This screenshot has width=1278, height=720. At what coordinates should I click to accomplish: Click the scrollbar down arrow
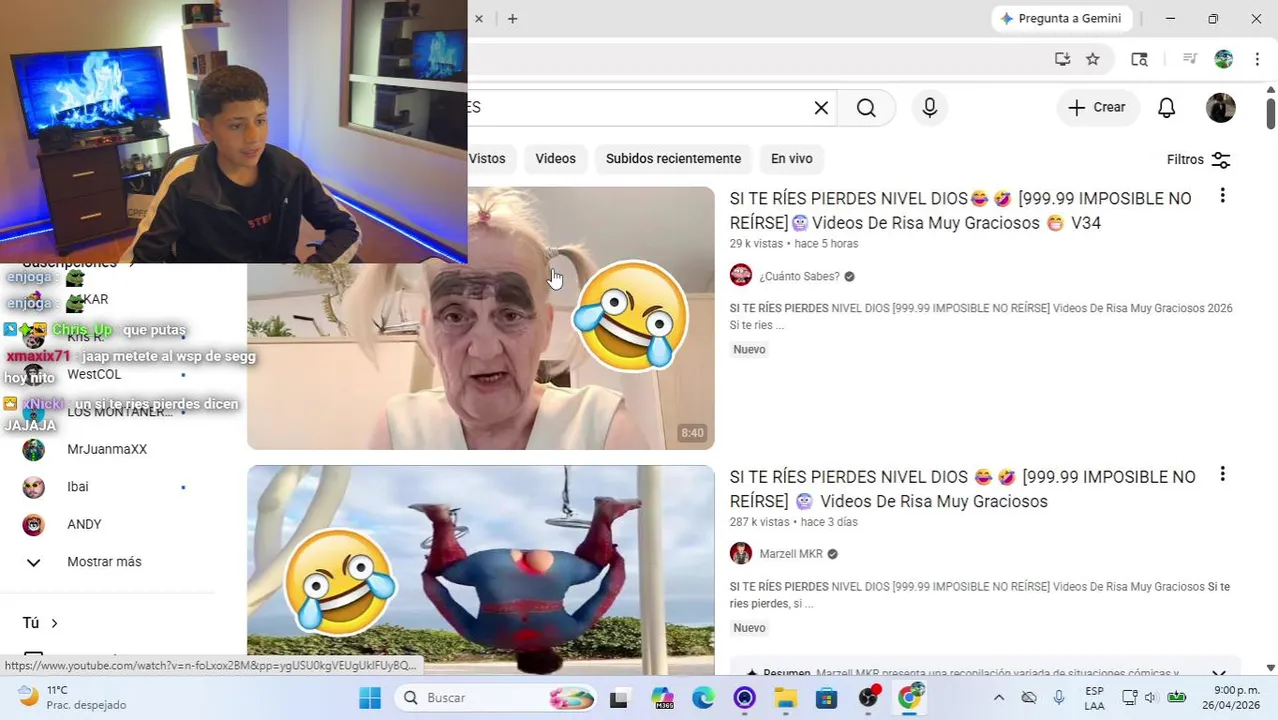pyautogui.click(x=1270, y=667)
